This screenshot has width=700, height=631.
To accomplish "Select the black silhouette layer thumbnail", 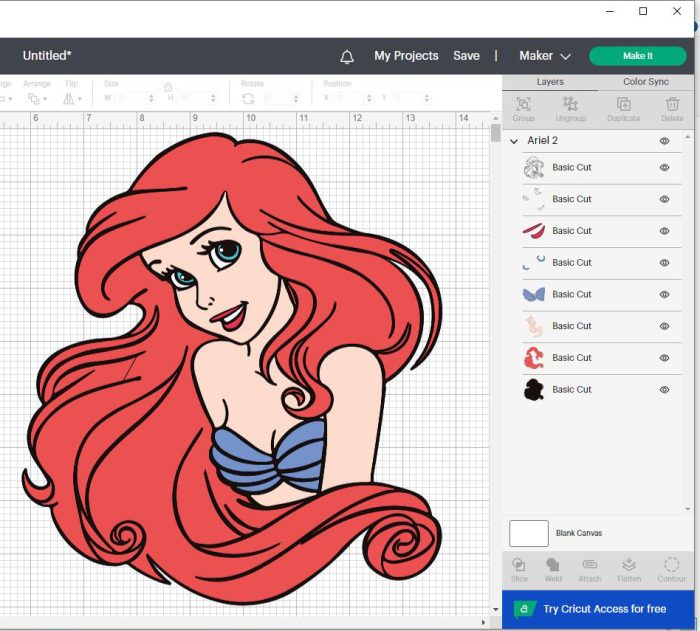I will 533,389.
